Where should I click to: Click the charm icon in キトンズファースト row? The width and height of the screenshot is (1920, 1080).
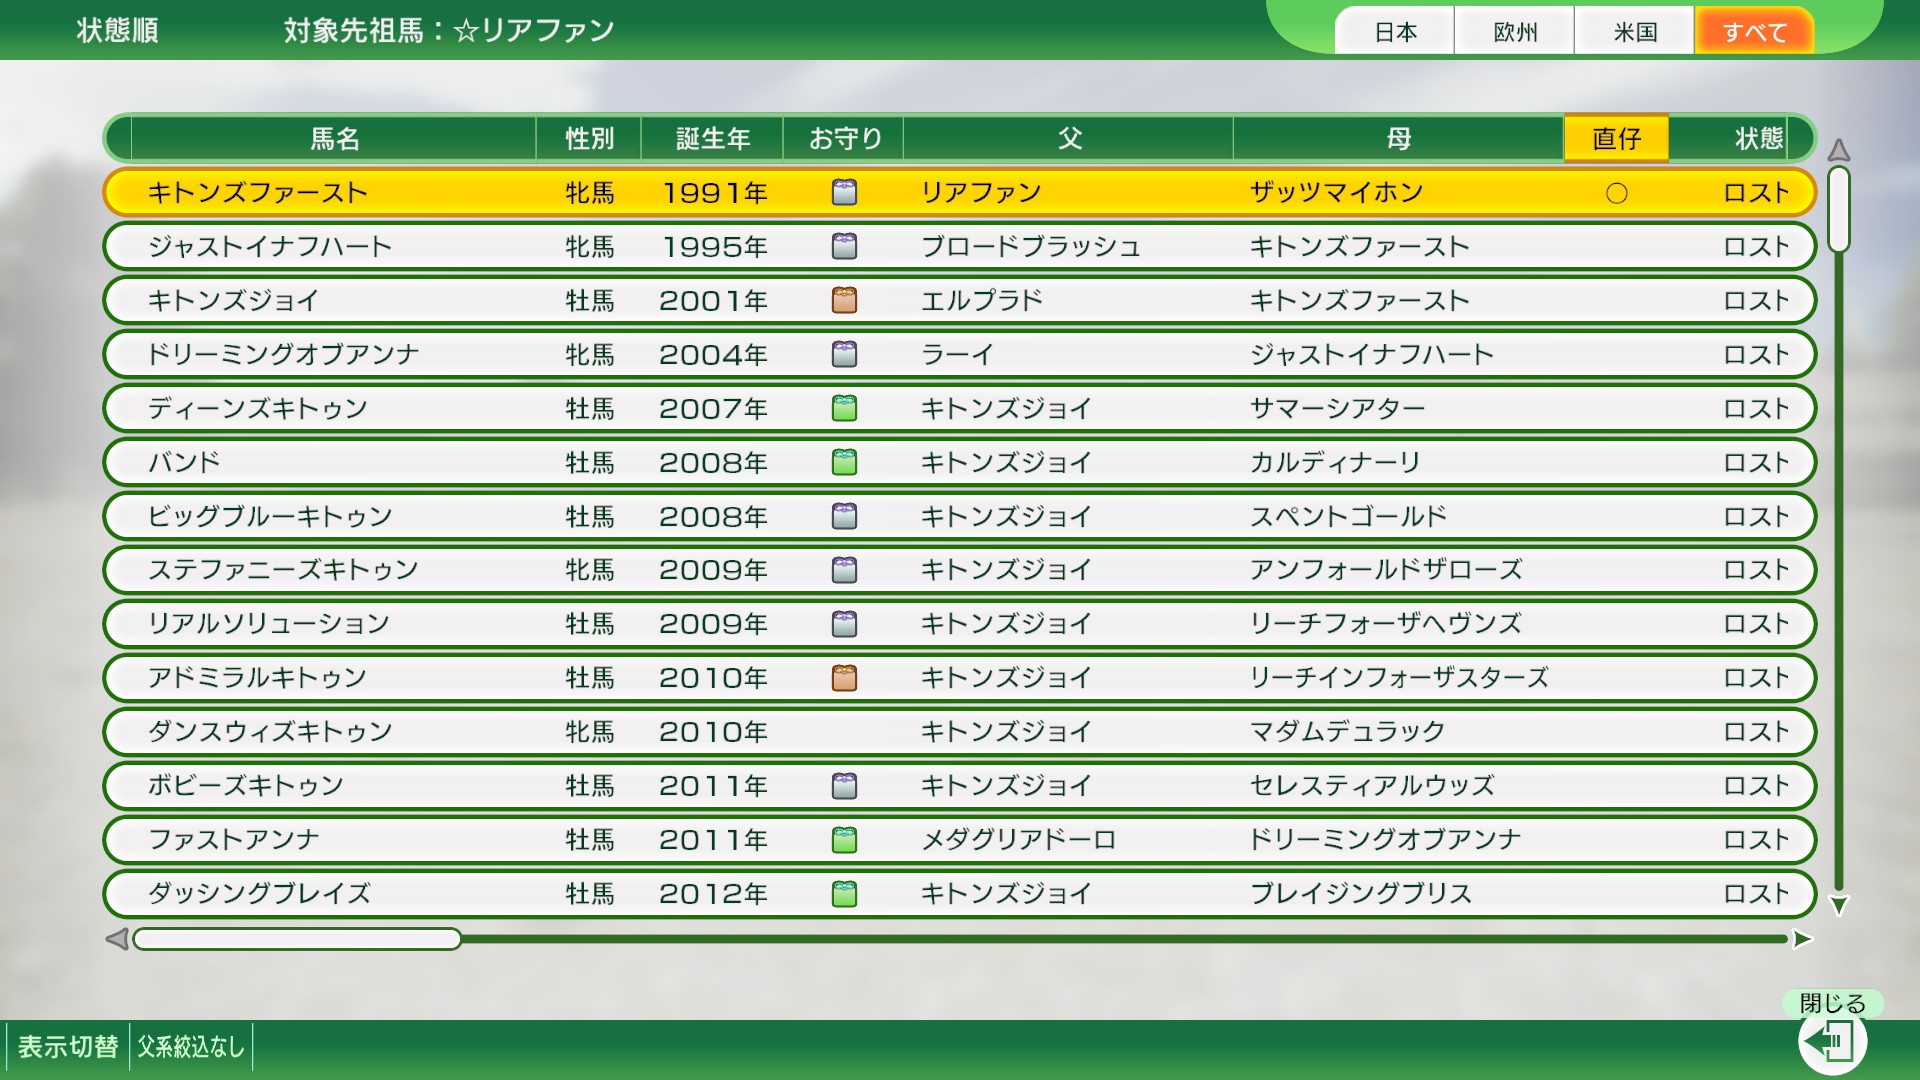point(844,192)
